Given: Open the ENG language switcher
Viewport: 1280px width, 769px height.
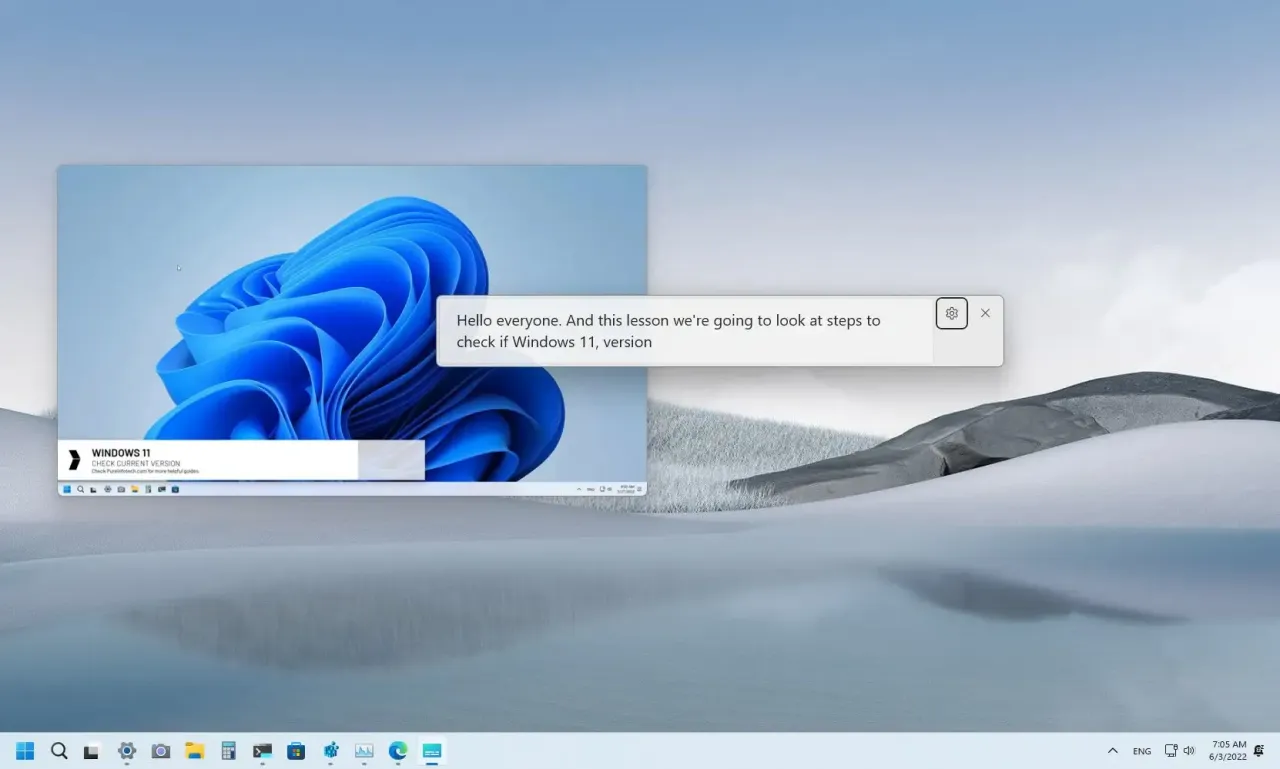Looking at the screenshot, I should click(1142, 750).
